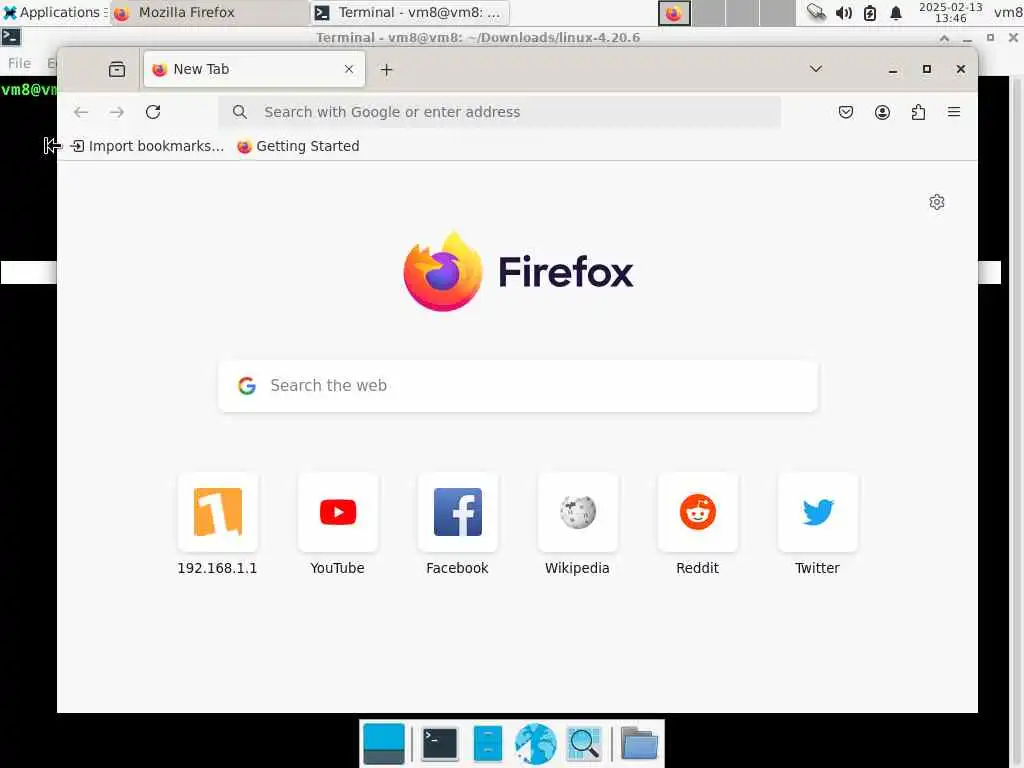Switch to Mozilla Firefox taskbar button
The image size is (1024, 768).
pyautogui.click(x=209, y=12)
